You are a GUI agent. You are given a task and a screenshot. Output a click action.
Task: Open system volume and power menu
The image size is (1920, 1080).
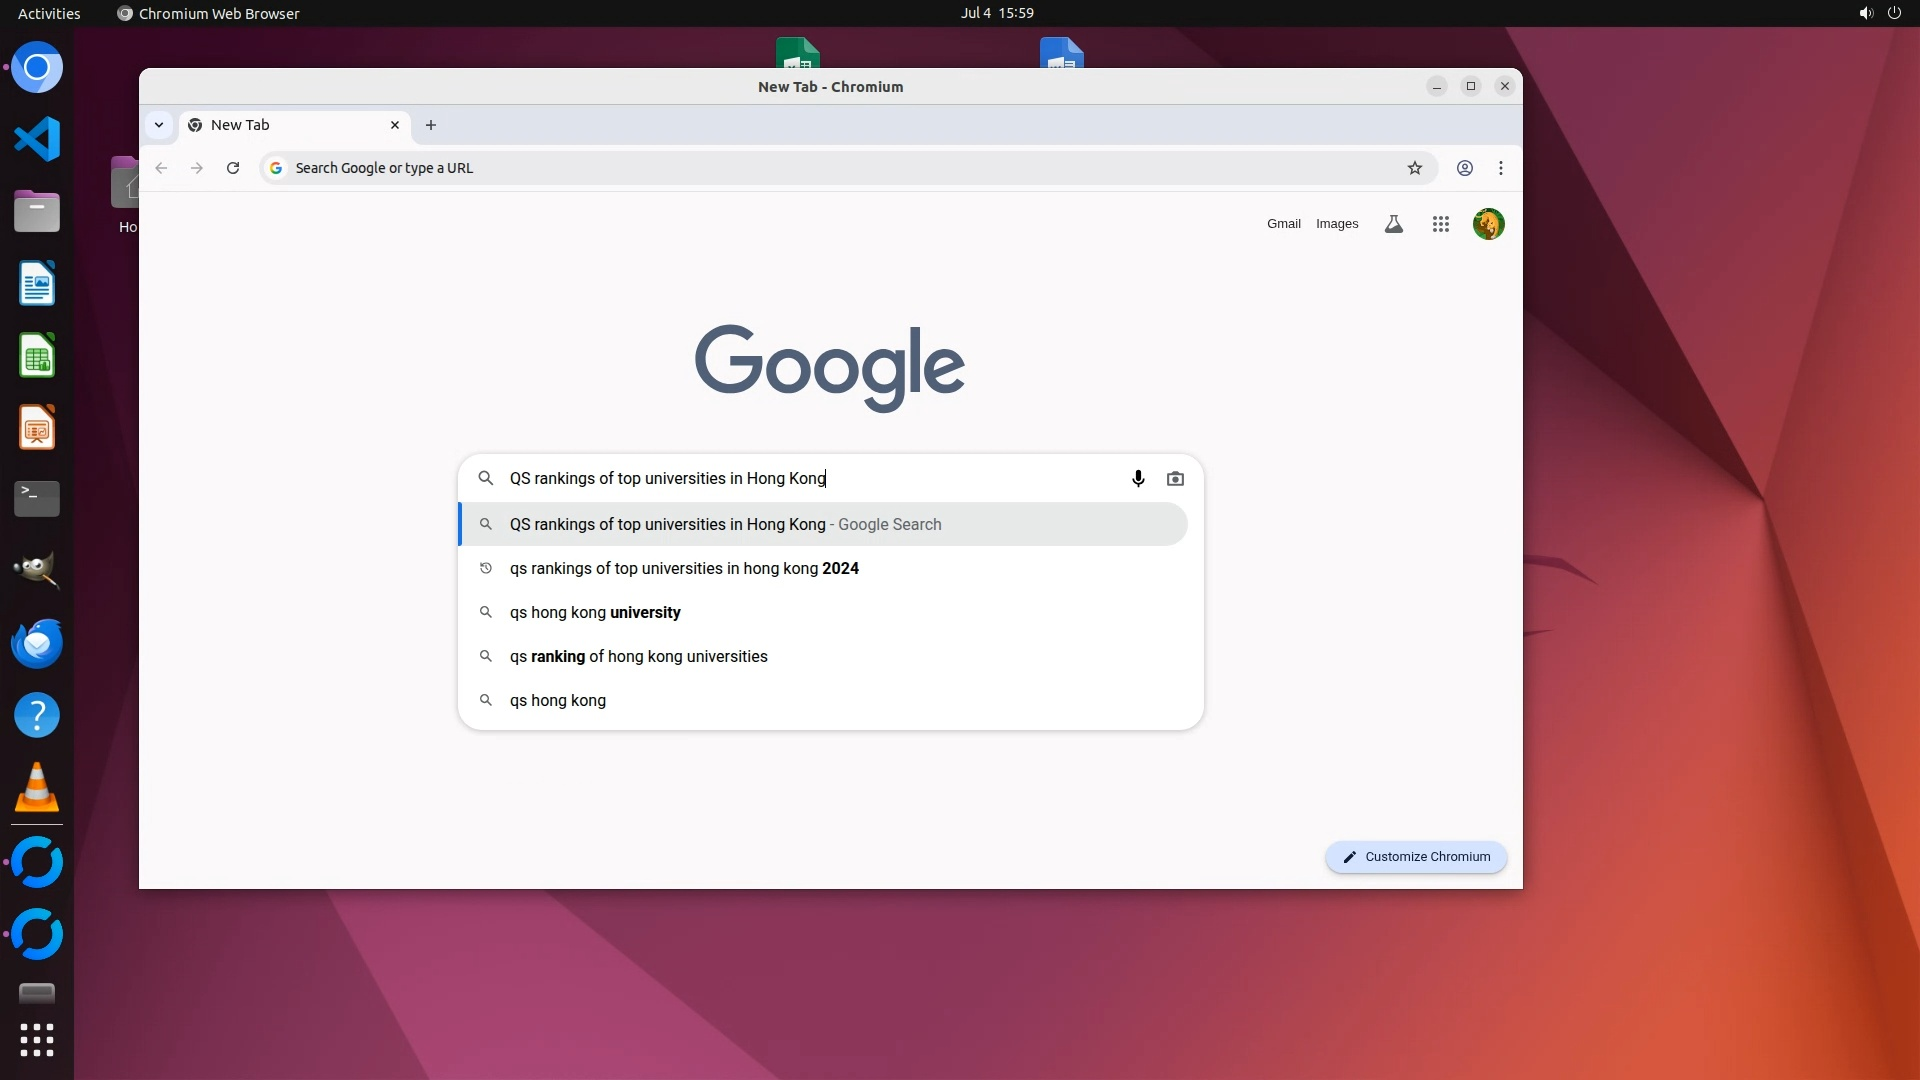[x=1879, y=13]
